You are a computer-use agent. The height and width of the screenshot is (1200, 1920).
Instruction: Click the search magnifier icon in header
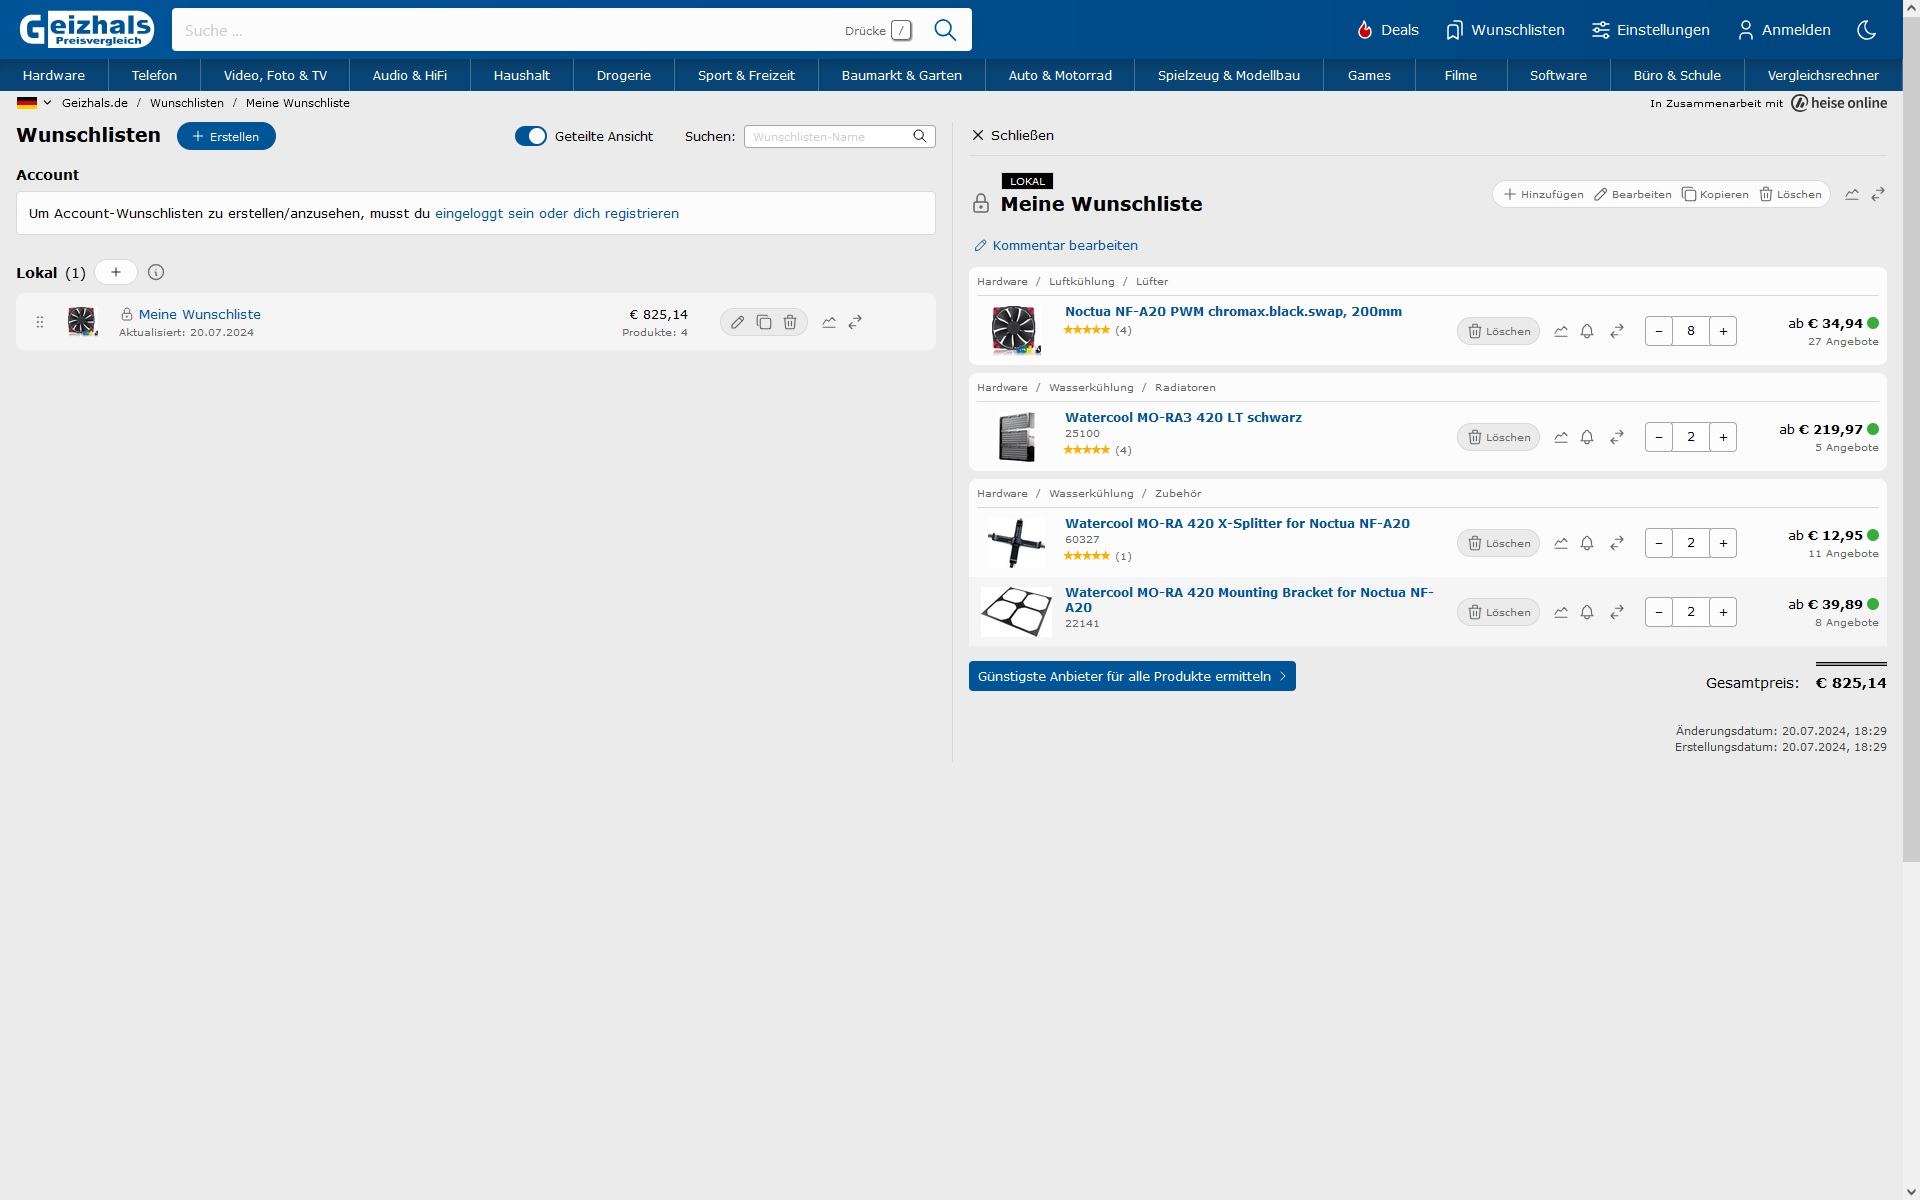945,30
